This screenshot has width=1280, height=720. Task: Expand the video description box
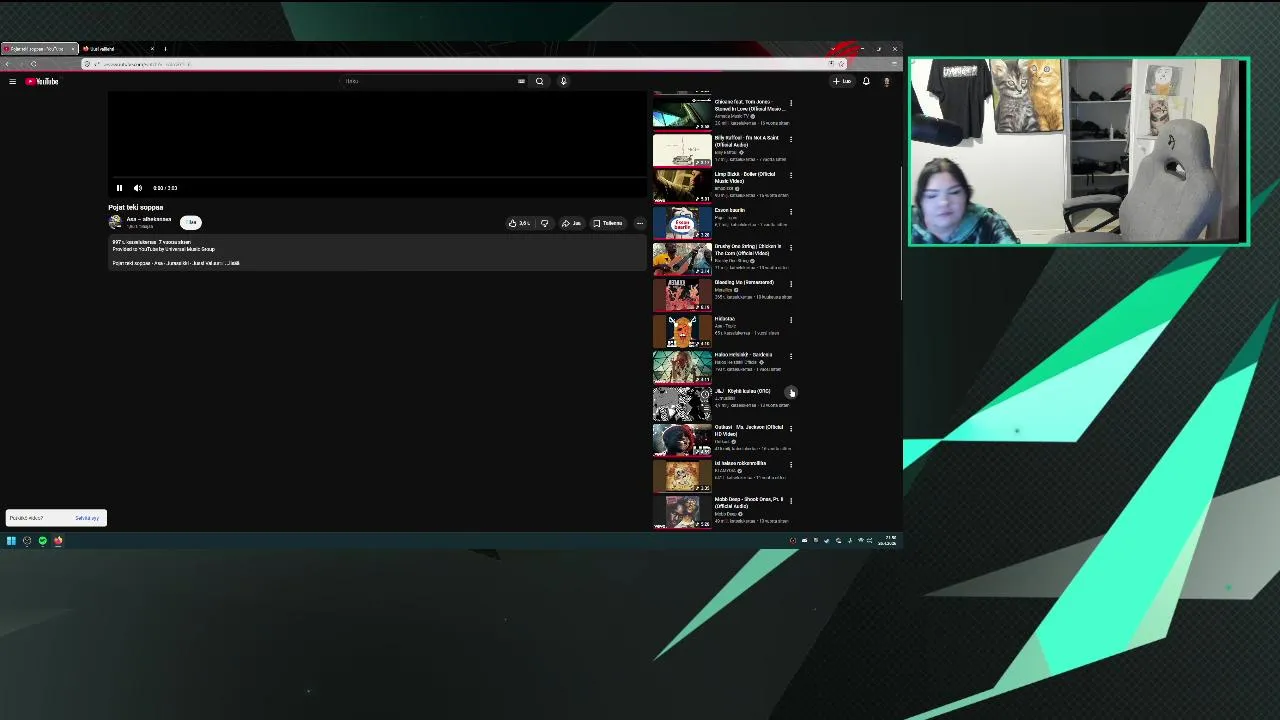coord(377,253)
